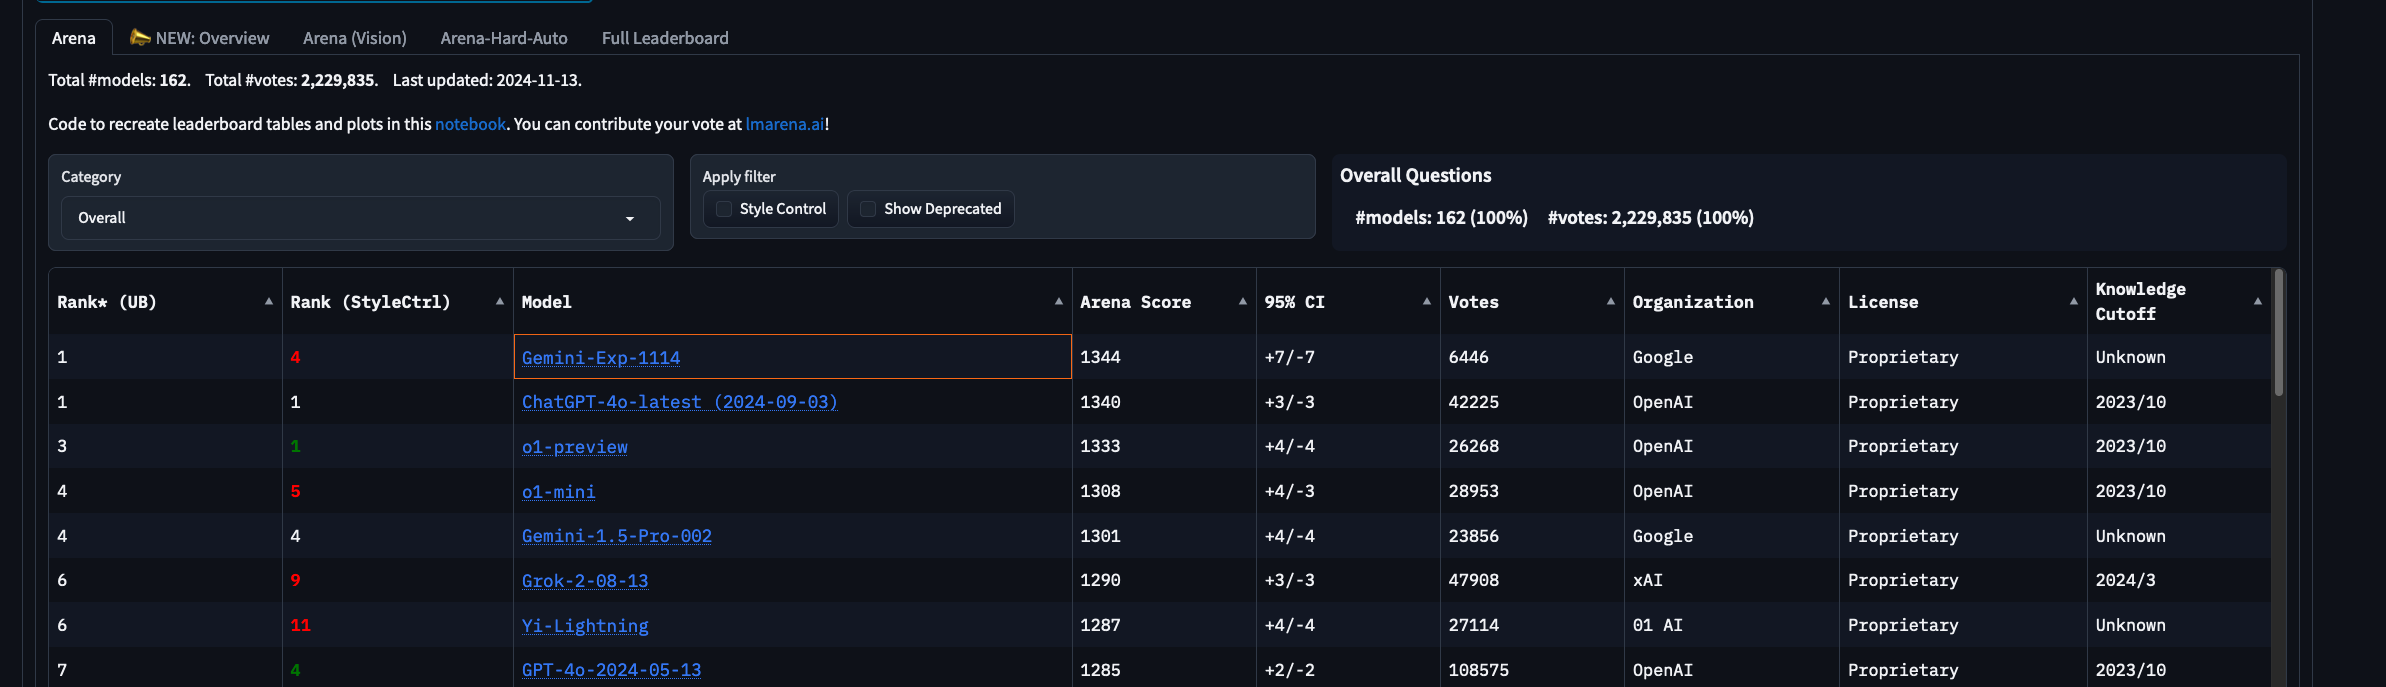Click the 95% CI cell +2/-2
The image size is (2386, 687).
pos(1348,669)
